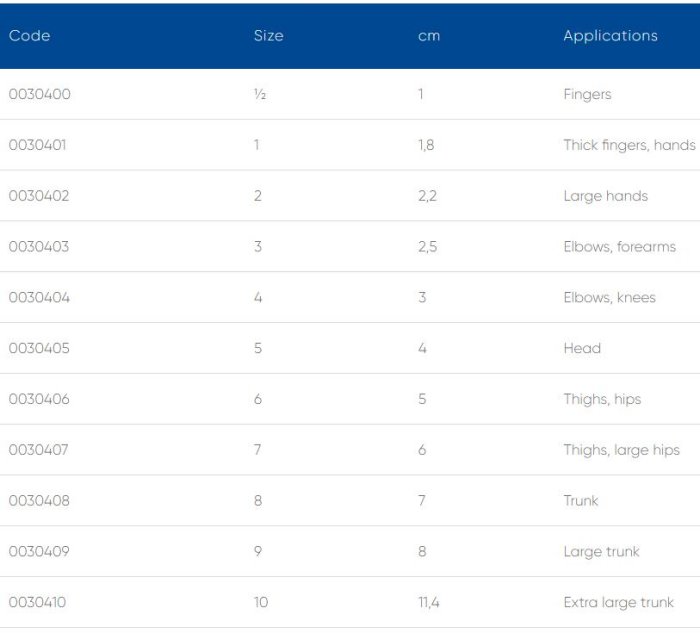The width and height of the screenshot is (700, 633).
Task: Click product code 0030403
Action: click(x=39, y=247)
